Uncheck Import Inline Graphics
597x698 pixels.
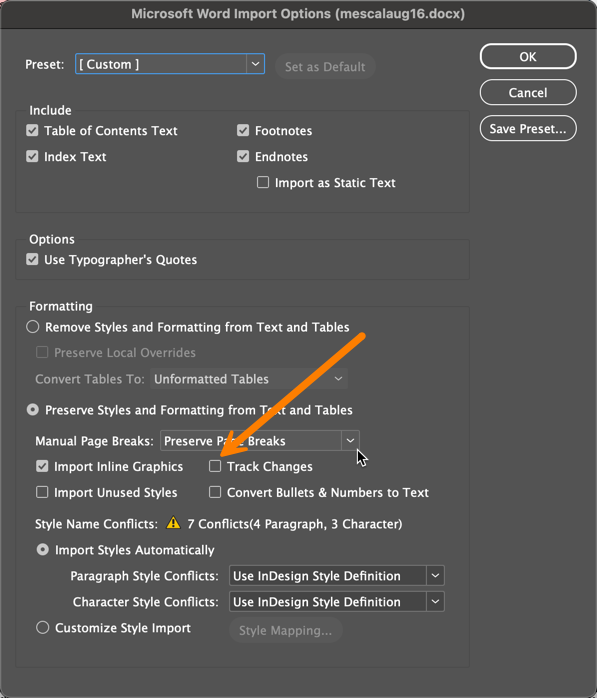(42, 466)
